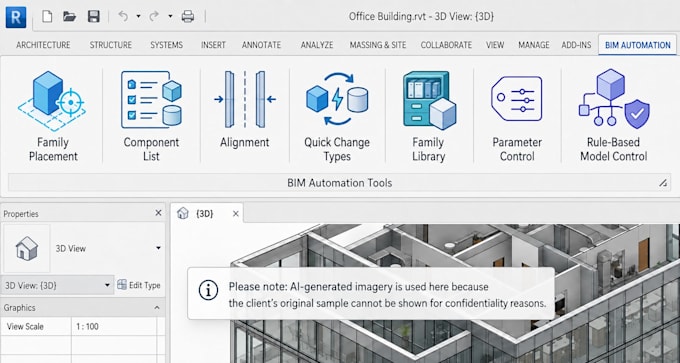Screen dimensions: 680x363
Task: Click the Revit application logo button
Action: click(x=16, y=17)
